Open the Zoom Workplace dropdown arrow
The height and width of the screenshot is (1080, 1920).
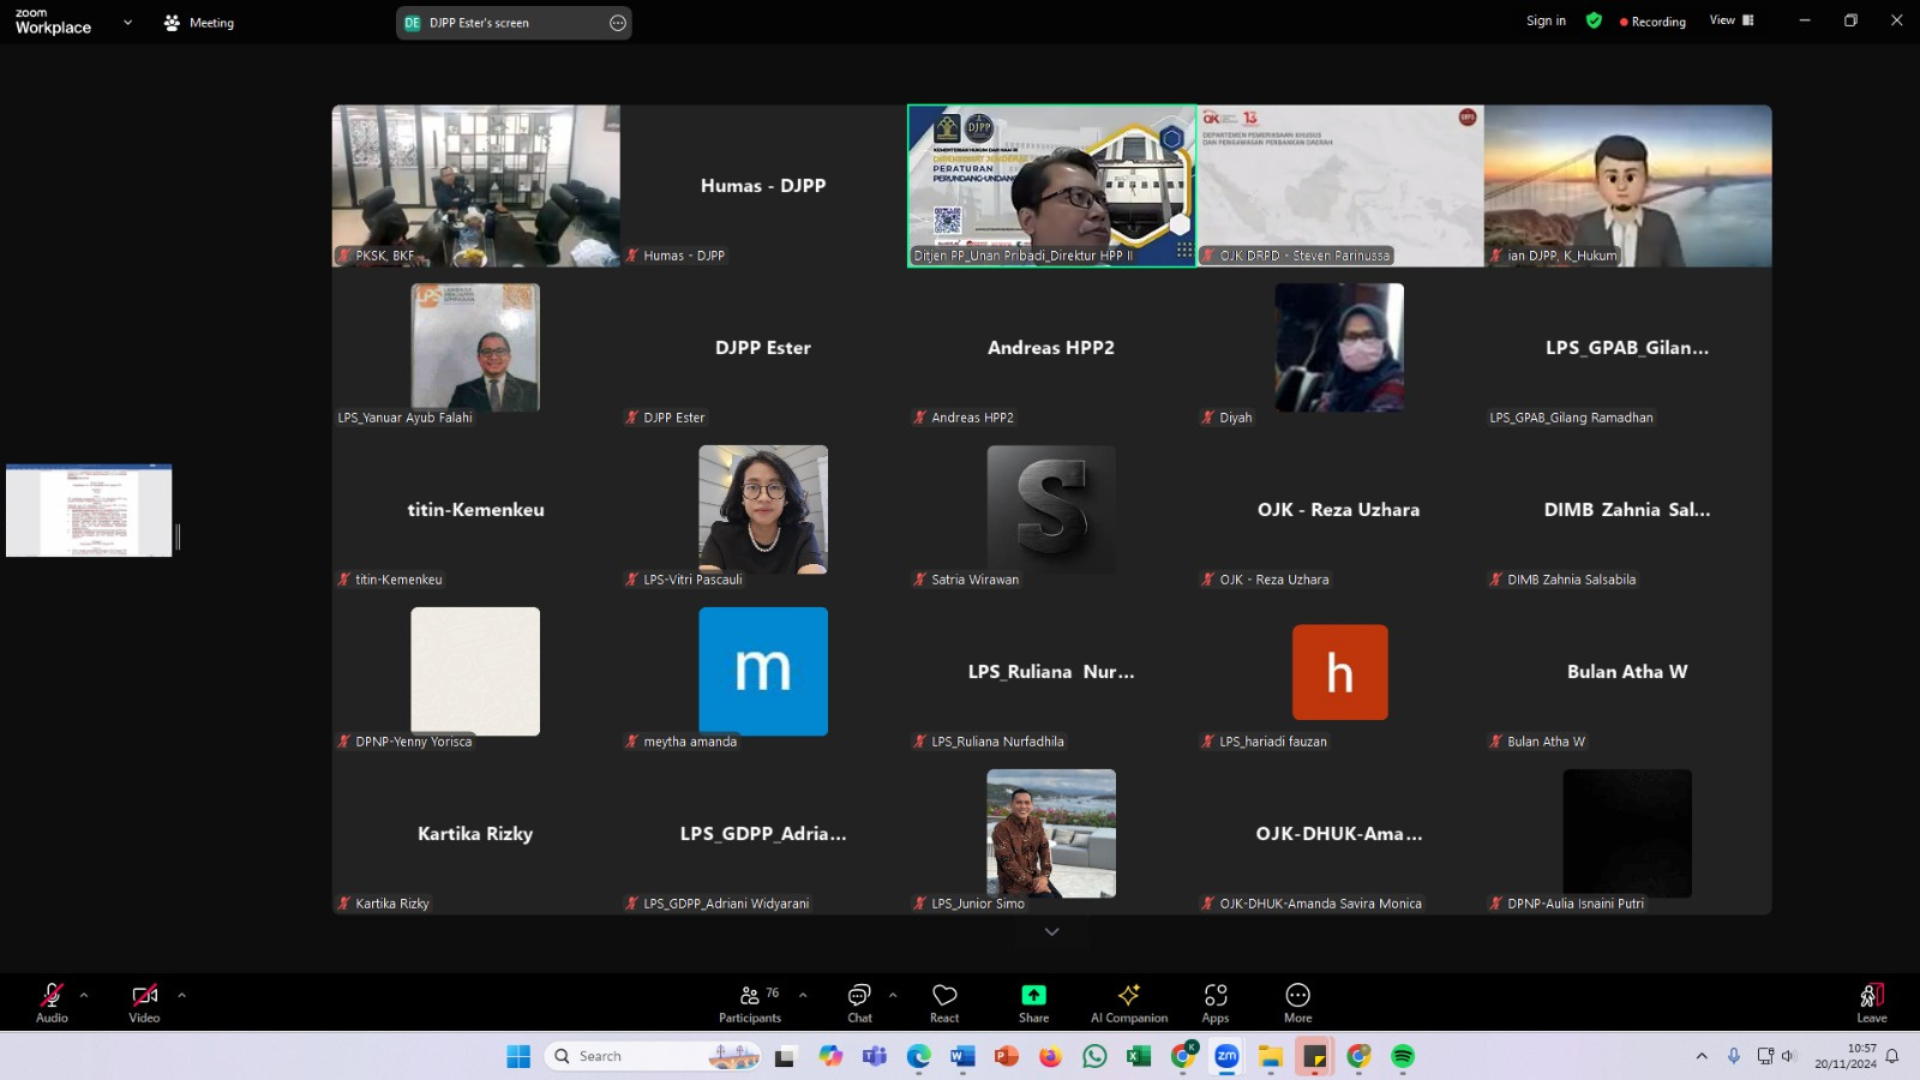pos(127,22)
